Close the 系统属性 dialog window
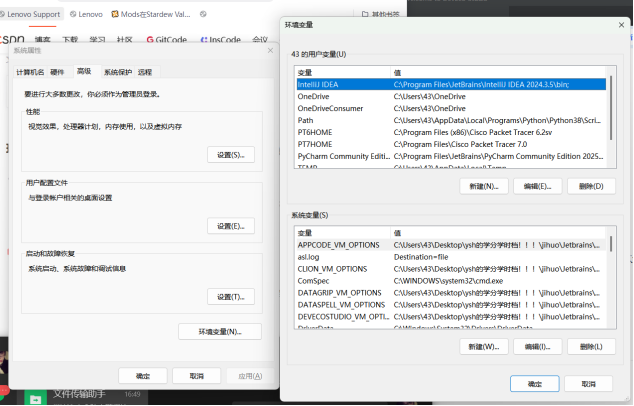Screen dimensions: 634x406 271,51
